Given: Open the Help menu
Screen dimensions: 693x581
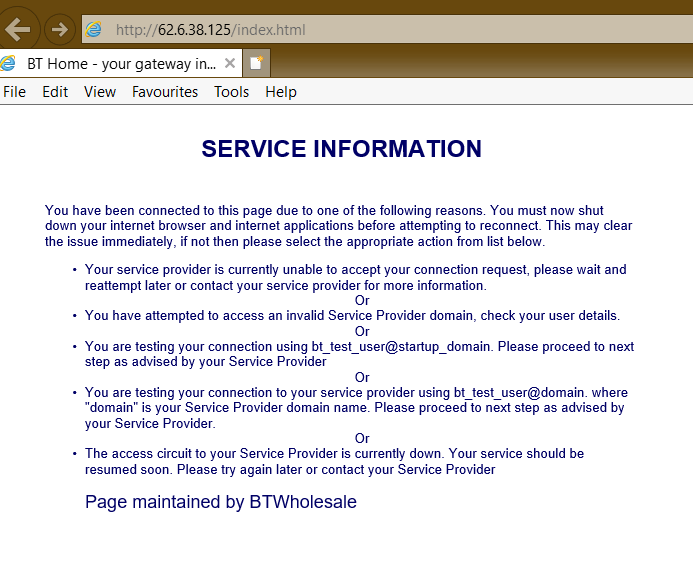Looking at the screenshot, I should click(281, 92).
